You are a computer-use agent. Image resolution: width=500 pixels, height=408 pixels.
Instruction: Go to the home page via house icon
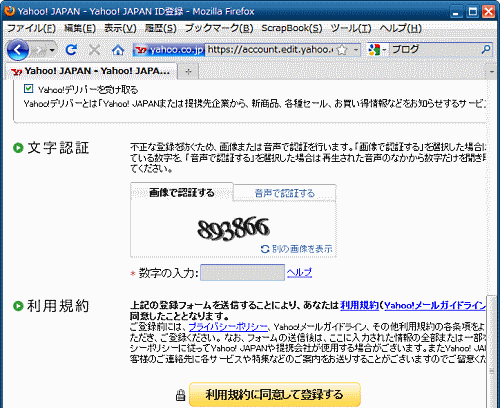pos(118,50)
